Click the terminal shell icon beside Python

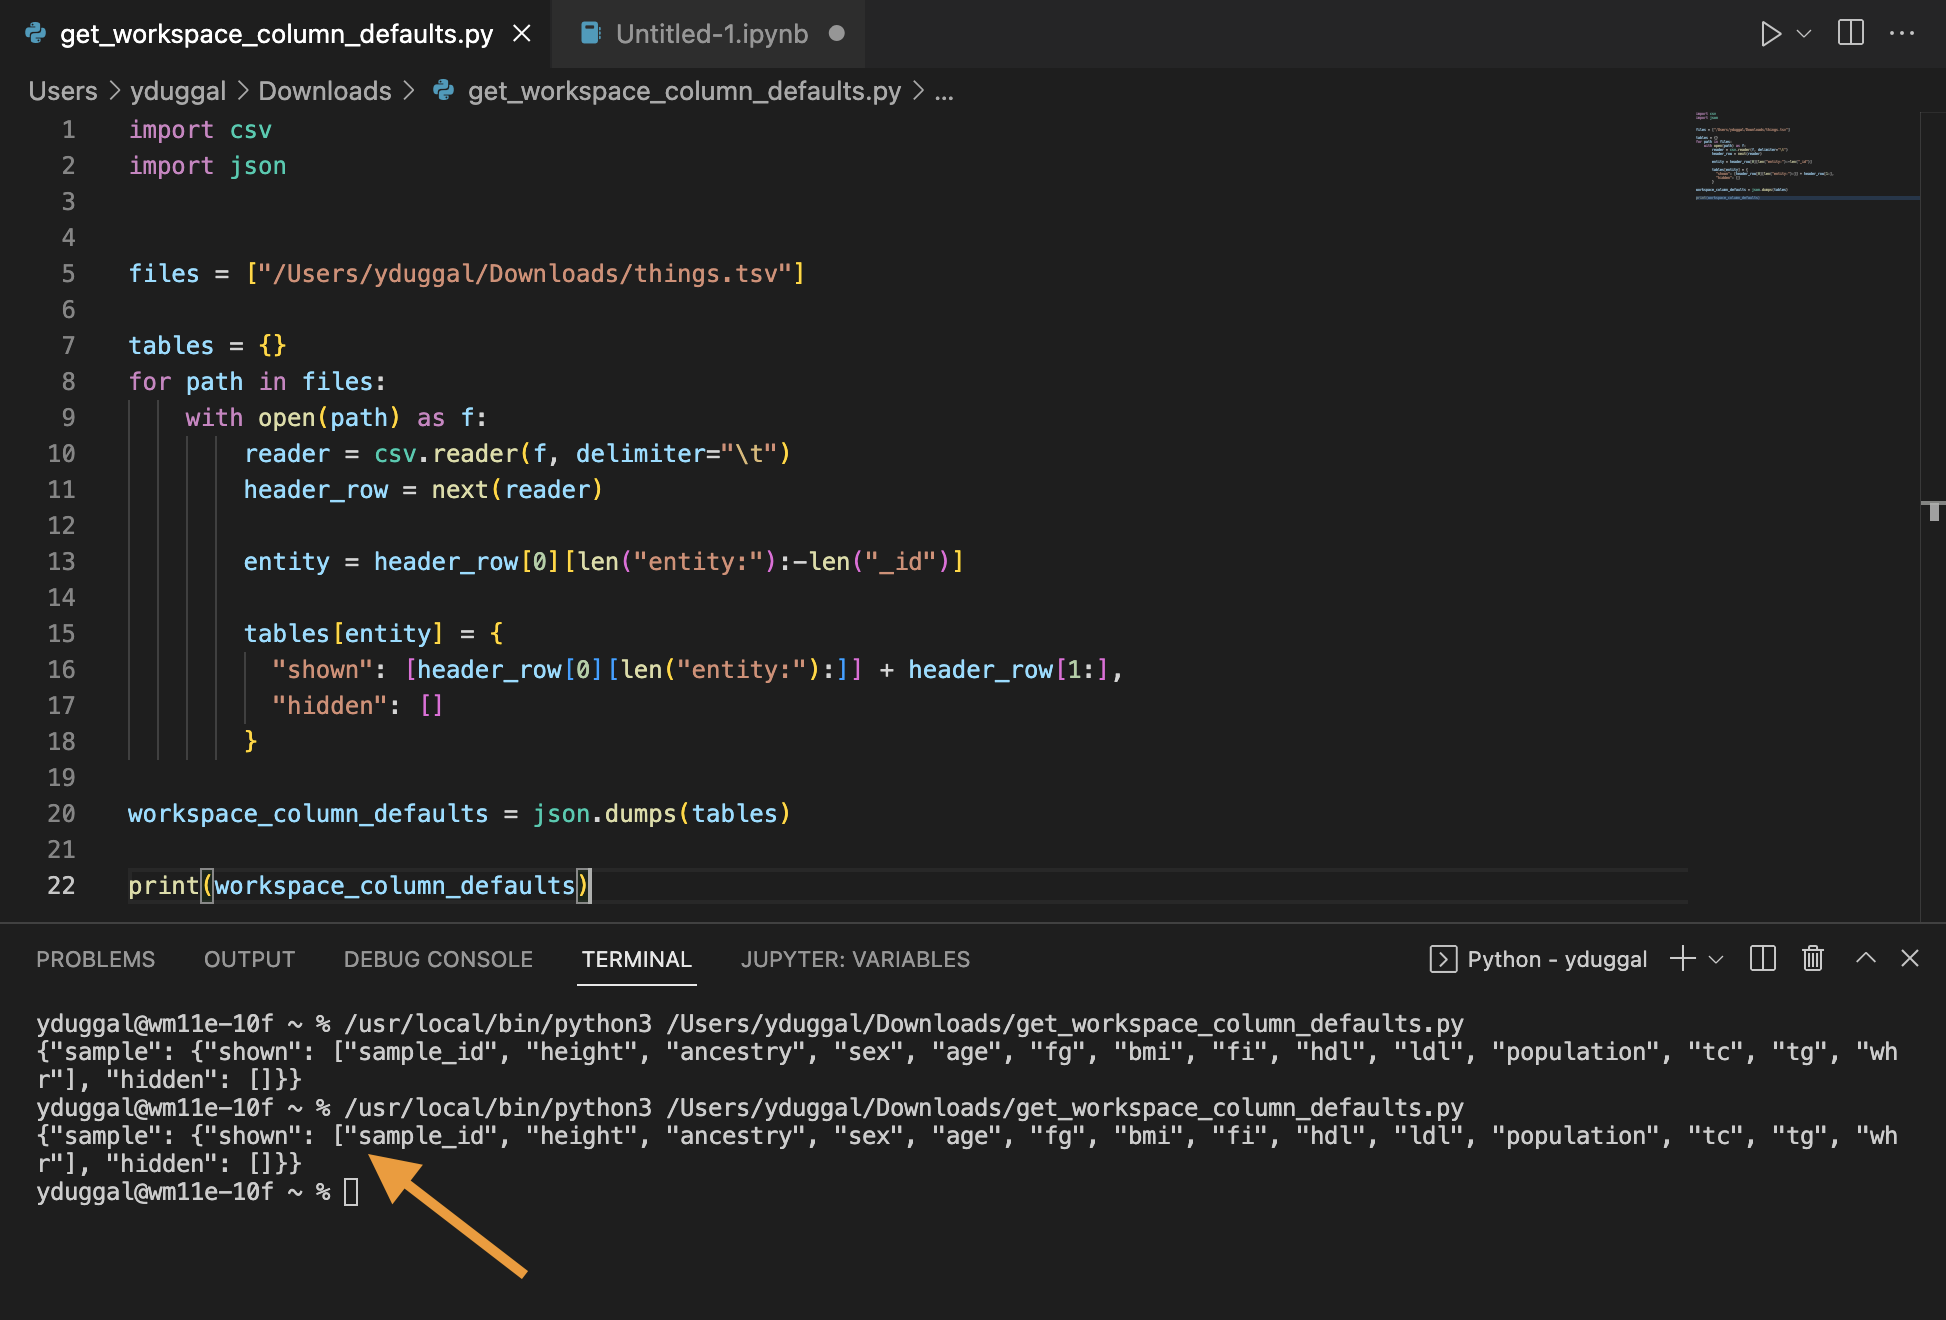coord(1443,959)
